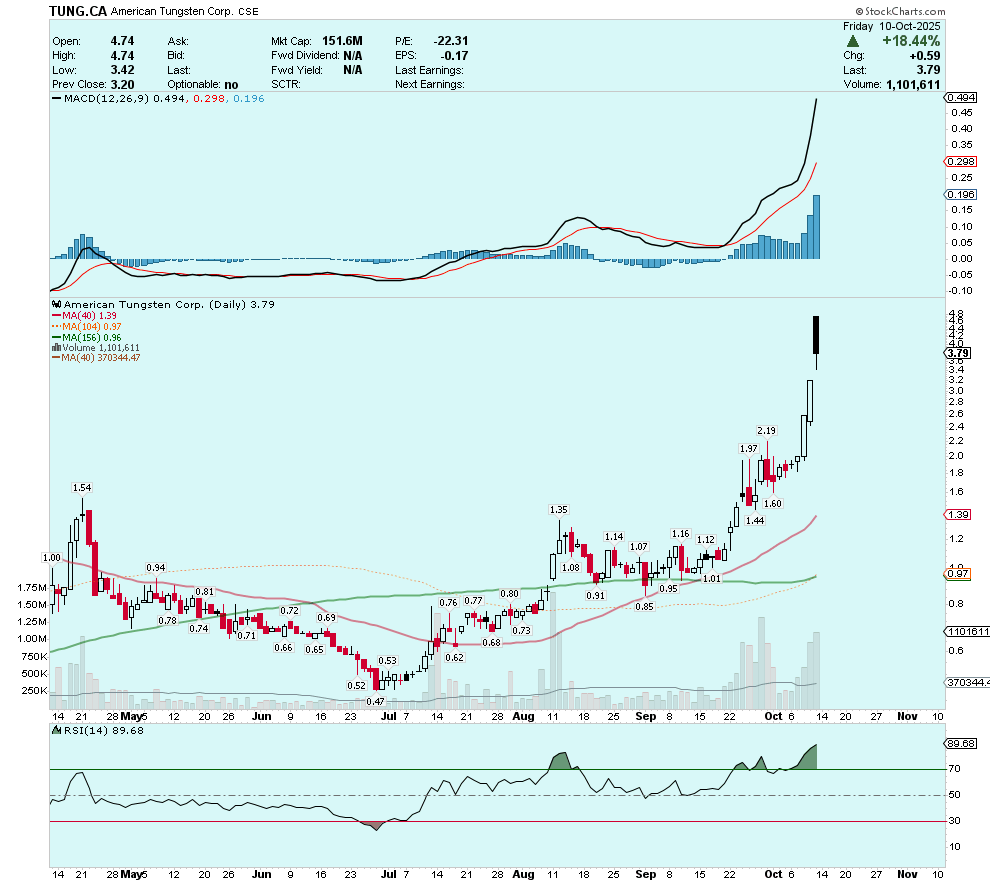Viewport: 990px width, 883px height.
Task: Click the 1.44 price label
Action: (x=755, y=521)
